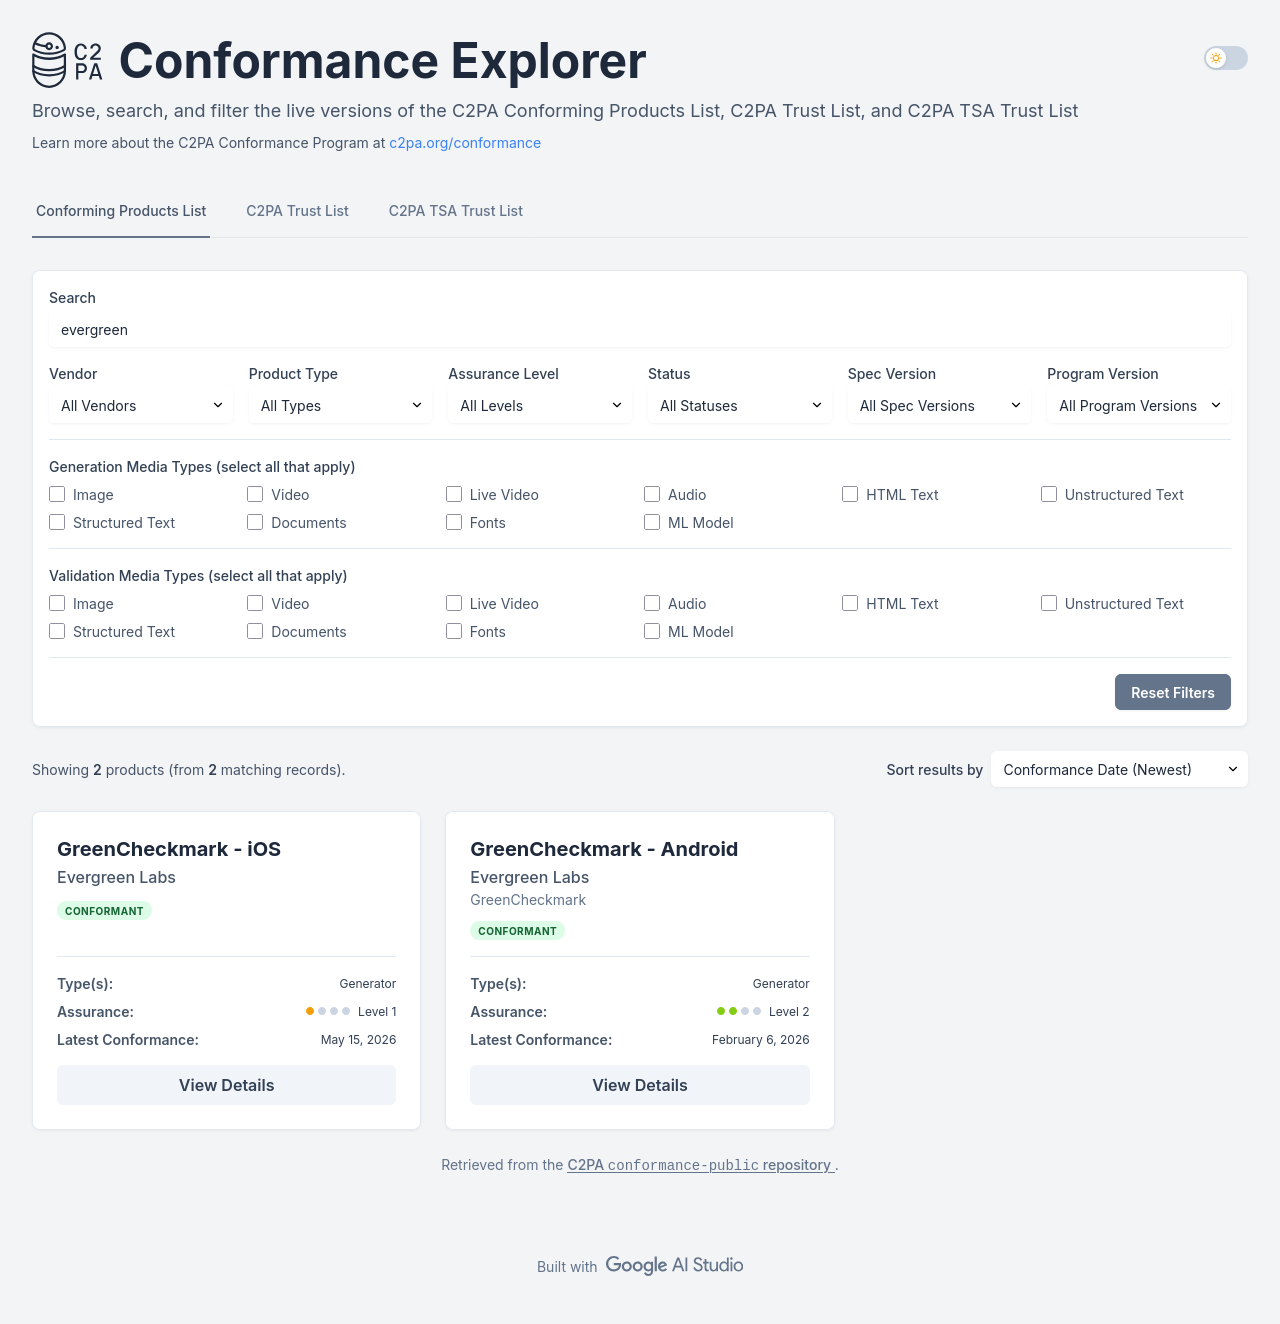Click the Level 1 assurance dots indicator

[328, 1011]
